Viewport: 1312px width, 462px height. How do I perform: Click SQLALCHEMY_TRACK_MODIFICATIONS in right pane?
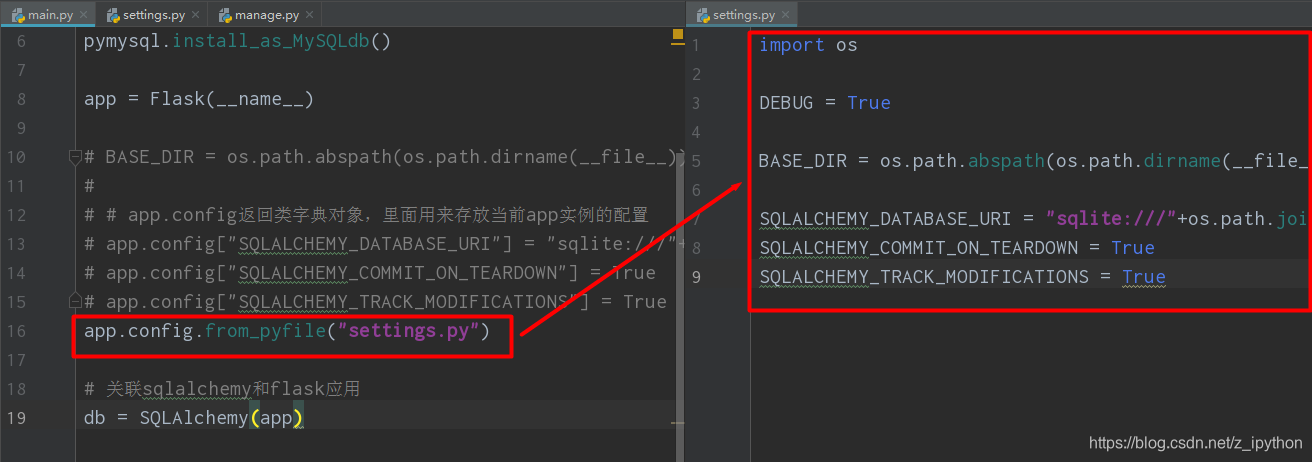[x=924, y=277]
